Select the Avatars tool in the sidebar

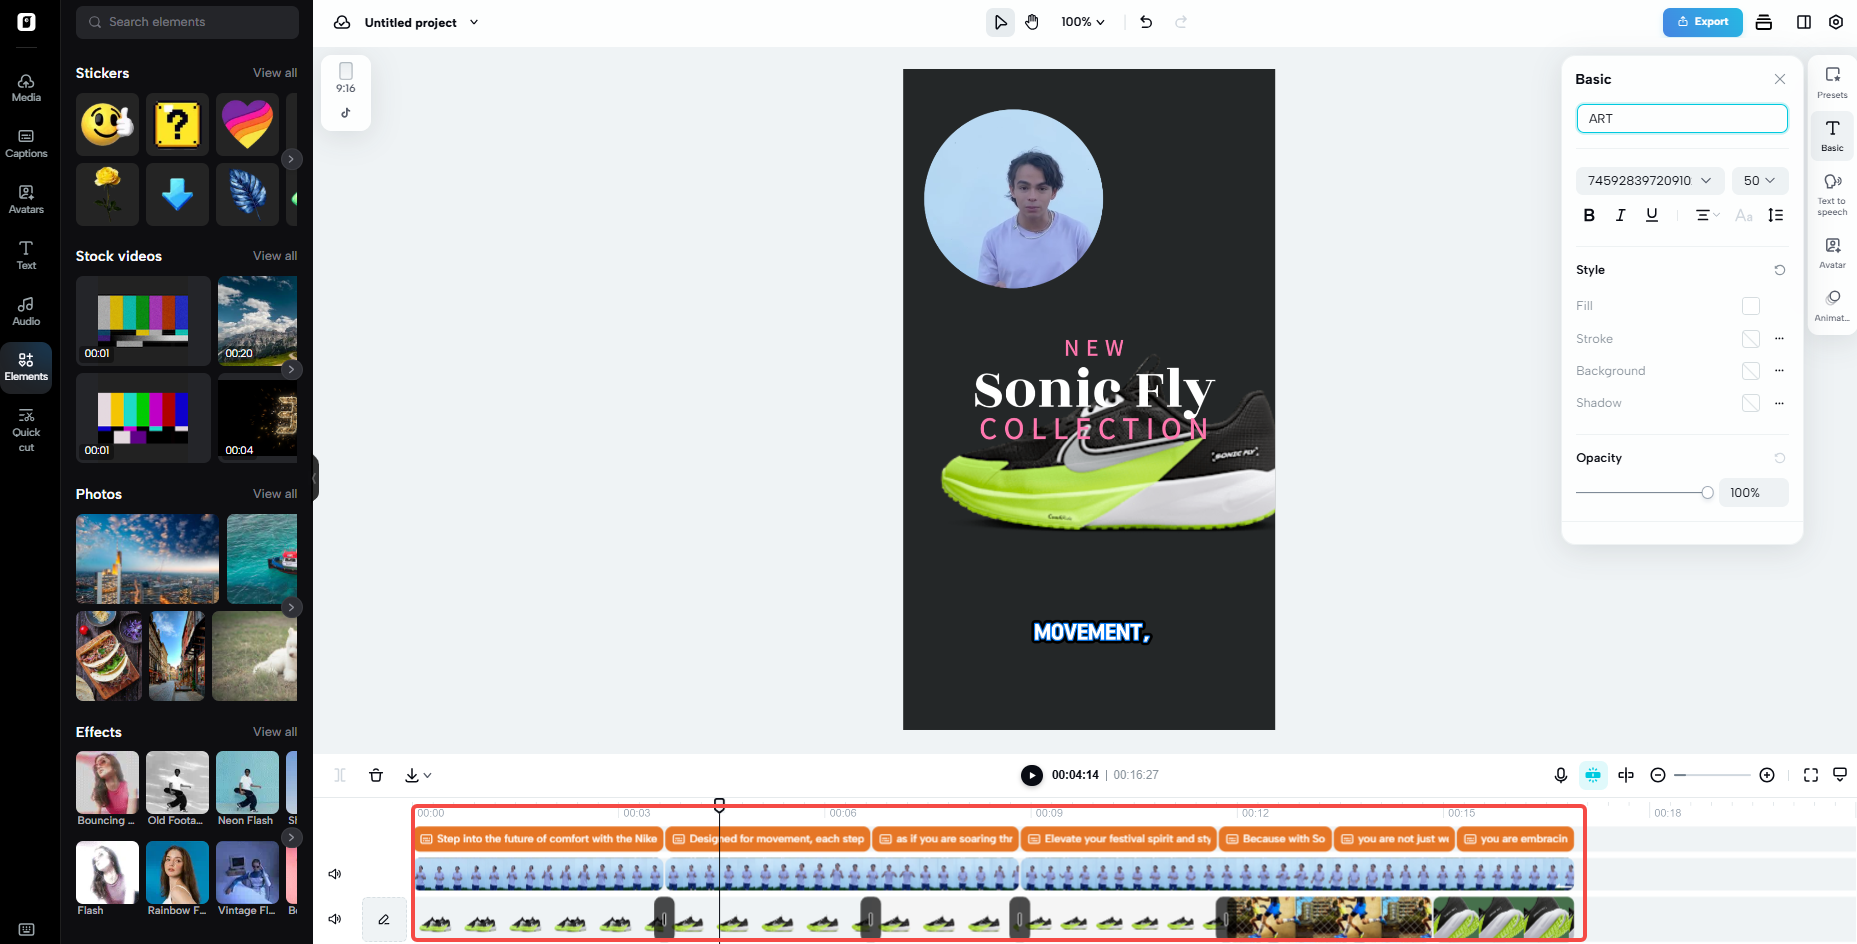pyautogui.click(x=26, y=199)
